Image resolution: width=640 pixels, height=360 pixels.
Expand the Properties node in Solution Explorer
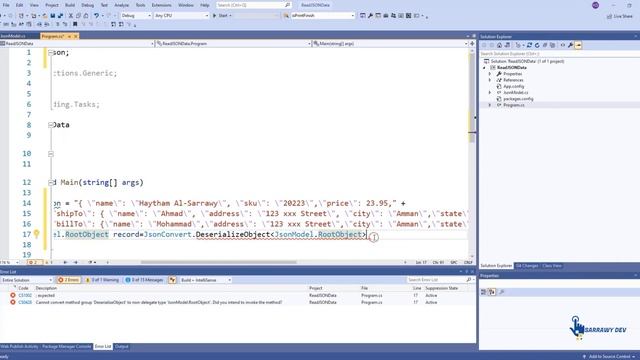pos(490,74)
